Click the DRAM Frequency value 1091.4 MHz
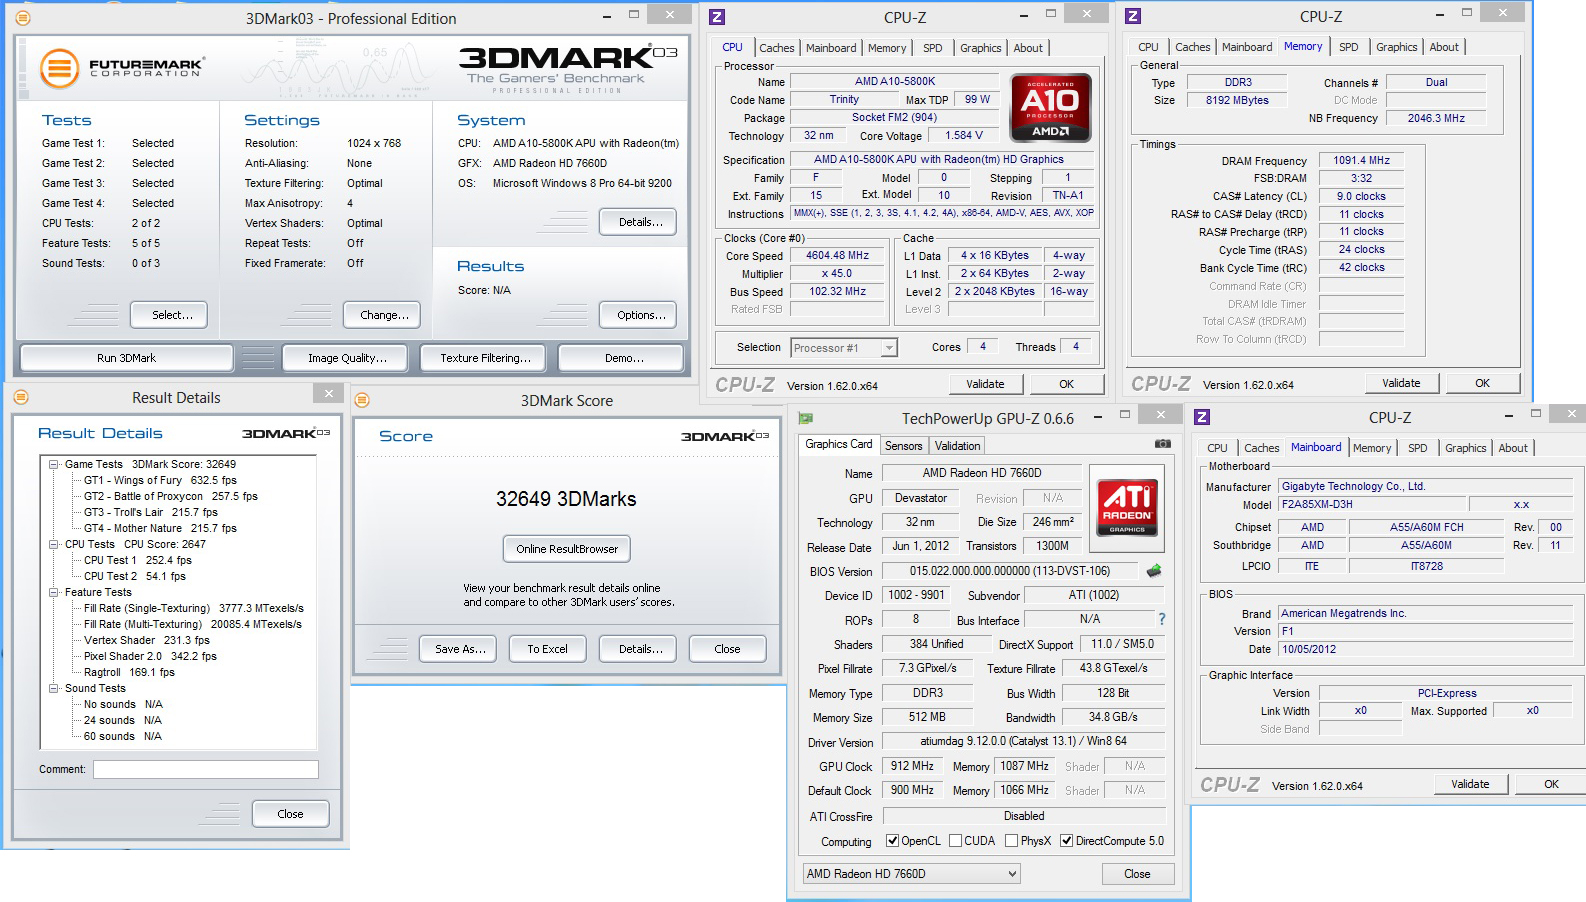1586x902 pixels. coord(1362,161)
